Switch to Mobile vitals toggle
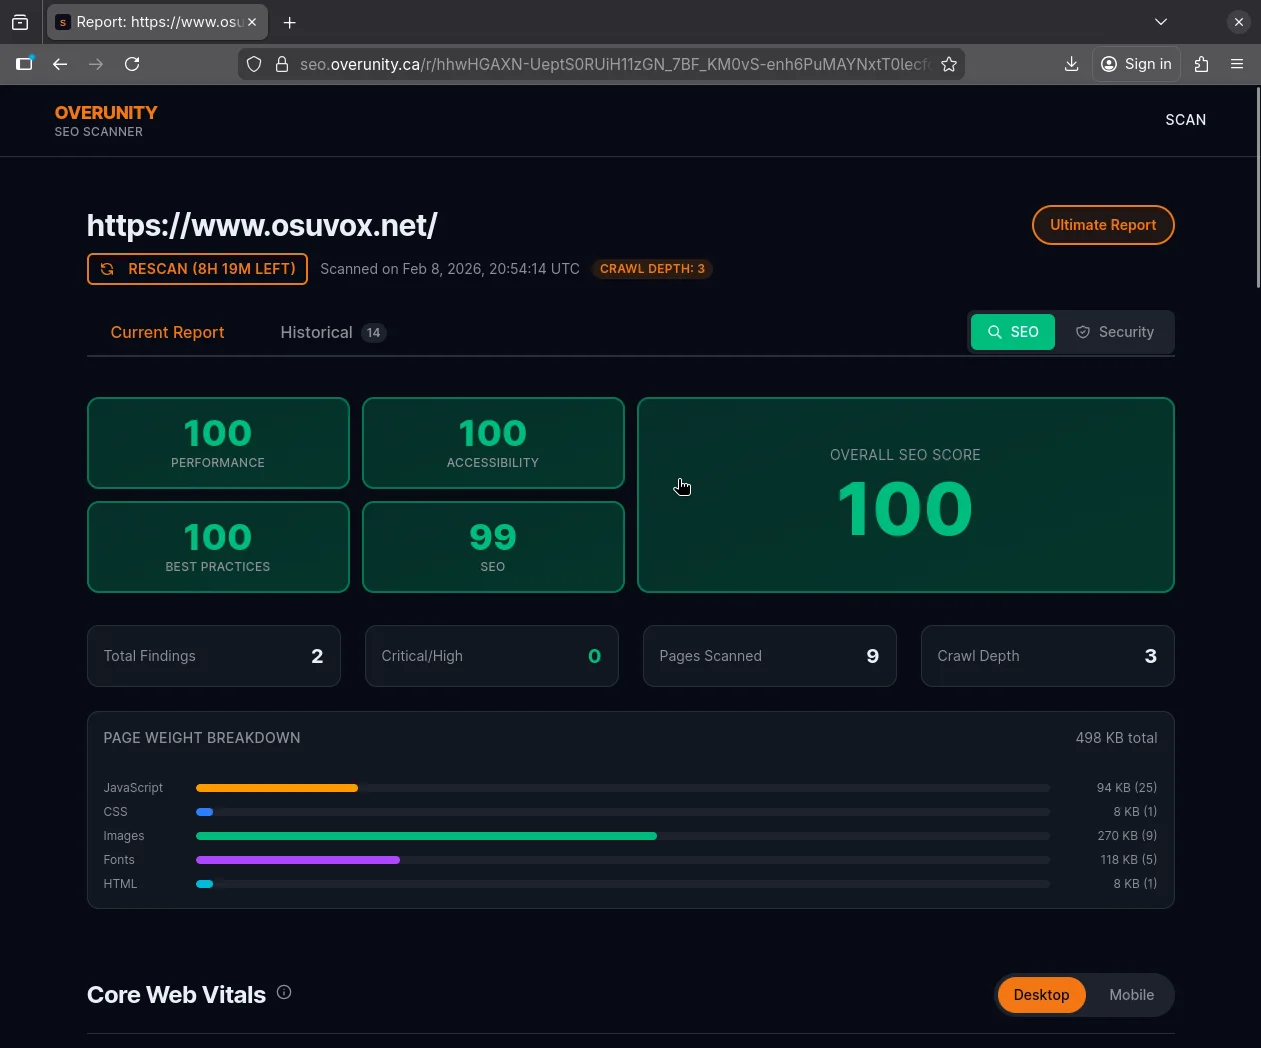 (1131, 995)
